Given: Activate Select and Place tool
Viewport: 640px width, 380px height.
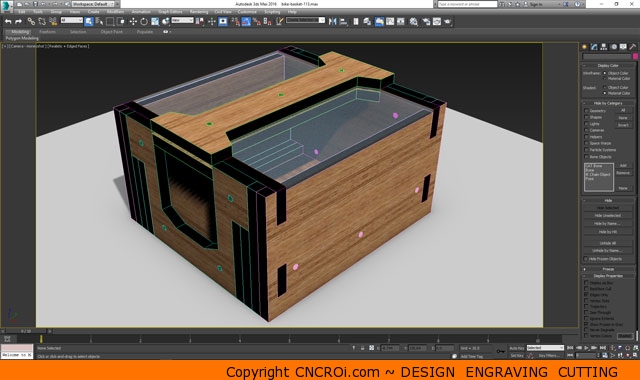Looking at the screenshot, I should (x=165, y=22).
